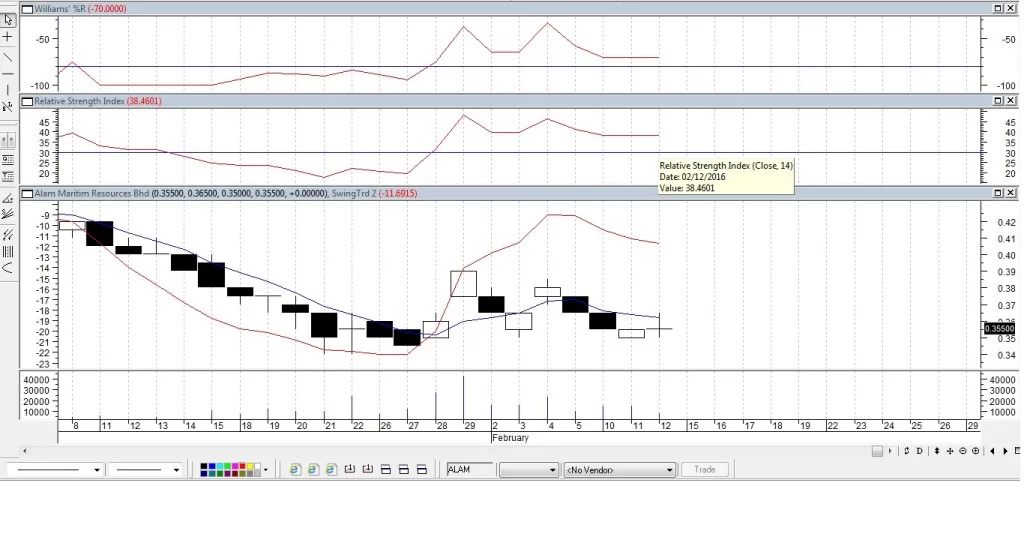The width and height of the screenshot is (1024, 549).
Task: Click the ALAM symbol input field
Action: [470, 469]
